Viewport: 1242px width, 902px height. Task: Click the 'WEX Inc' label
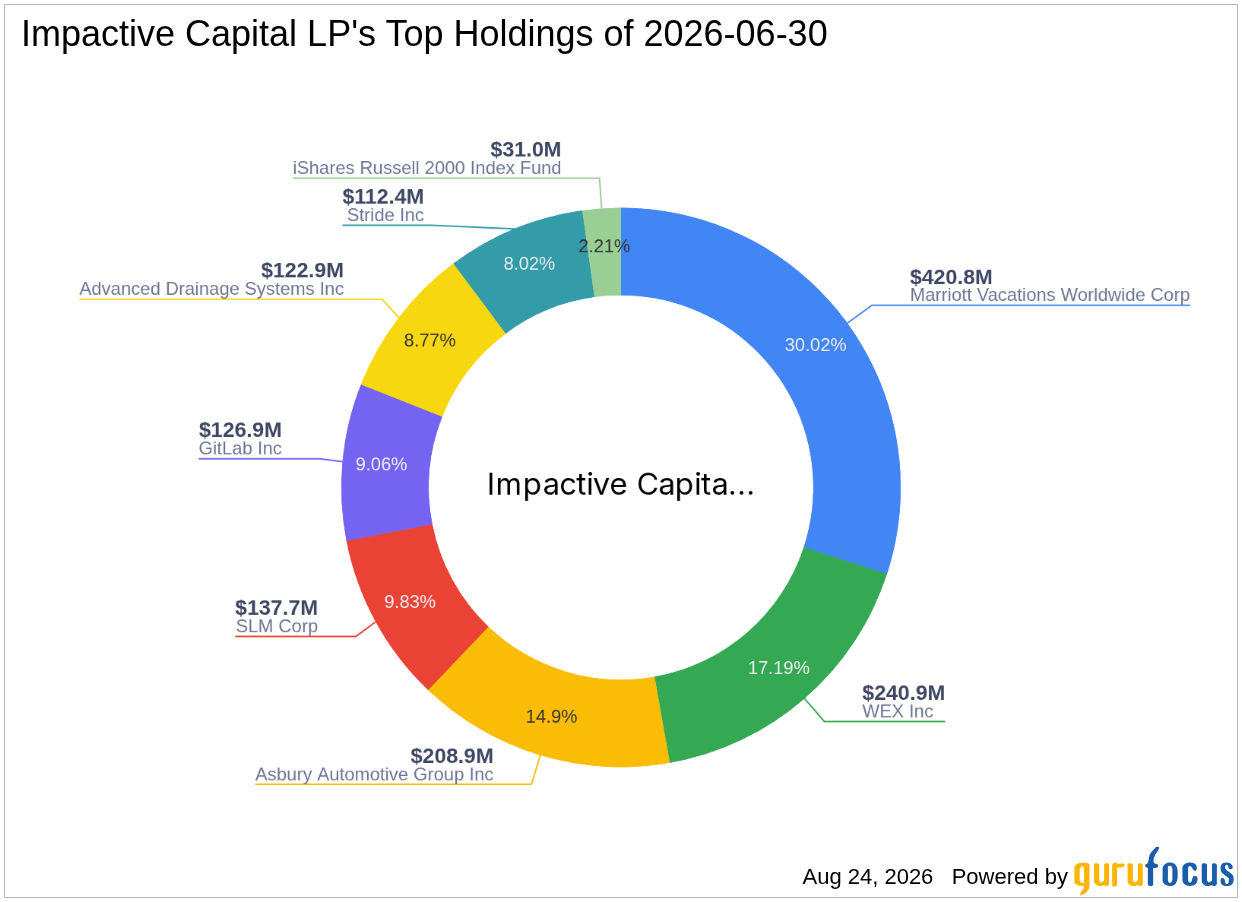pyautogui.click(x=898, y=711)
